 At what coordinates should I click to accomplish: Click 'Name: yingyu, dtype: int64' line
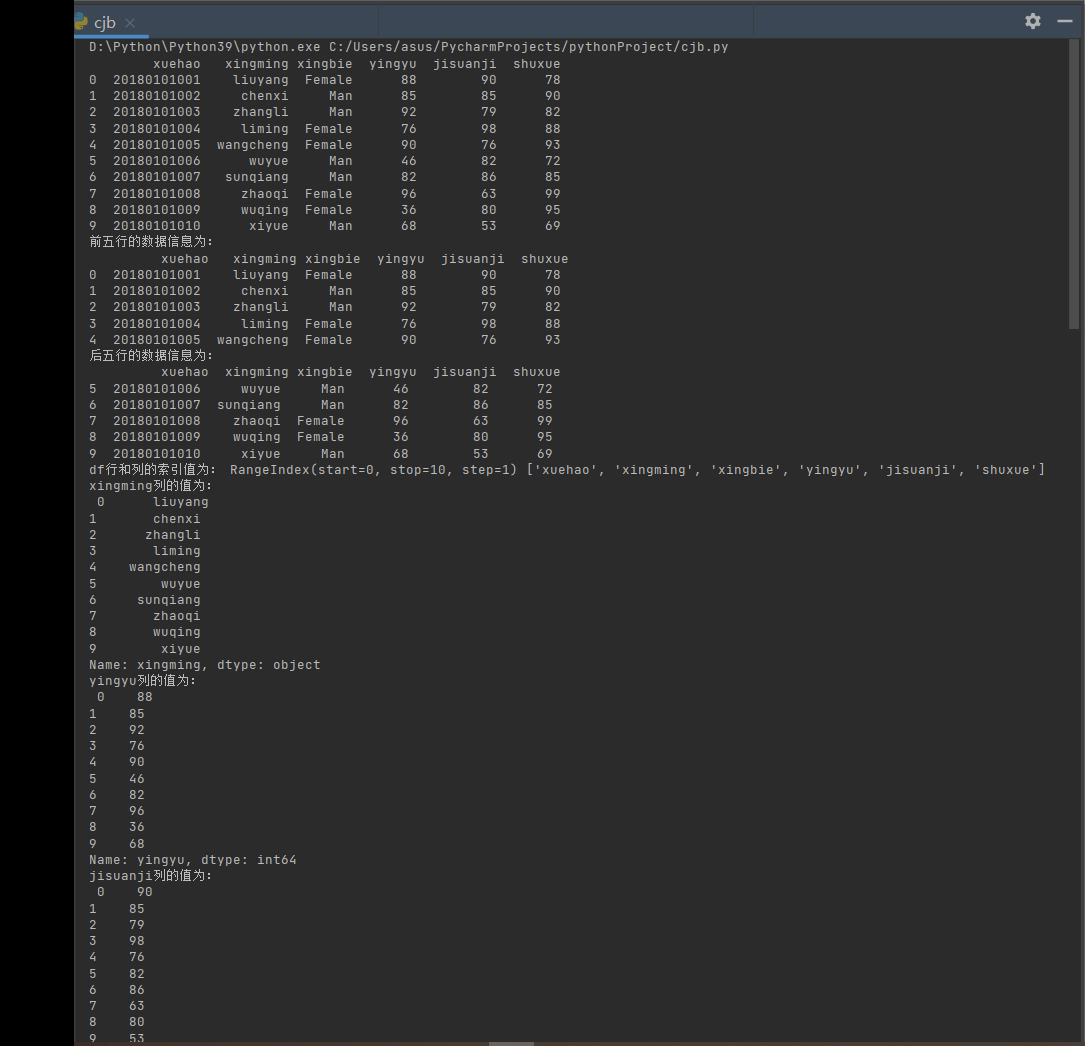(x=192, y=860)
